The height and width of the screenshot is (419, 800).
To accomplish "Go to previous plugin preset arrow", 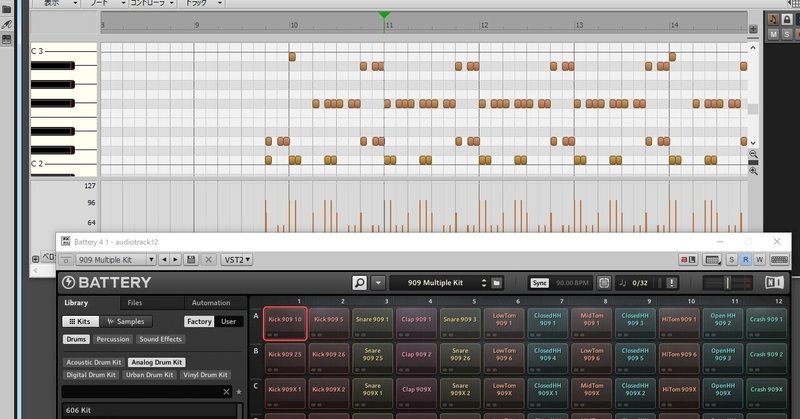I will tap(164, 259).
